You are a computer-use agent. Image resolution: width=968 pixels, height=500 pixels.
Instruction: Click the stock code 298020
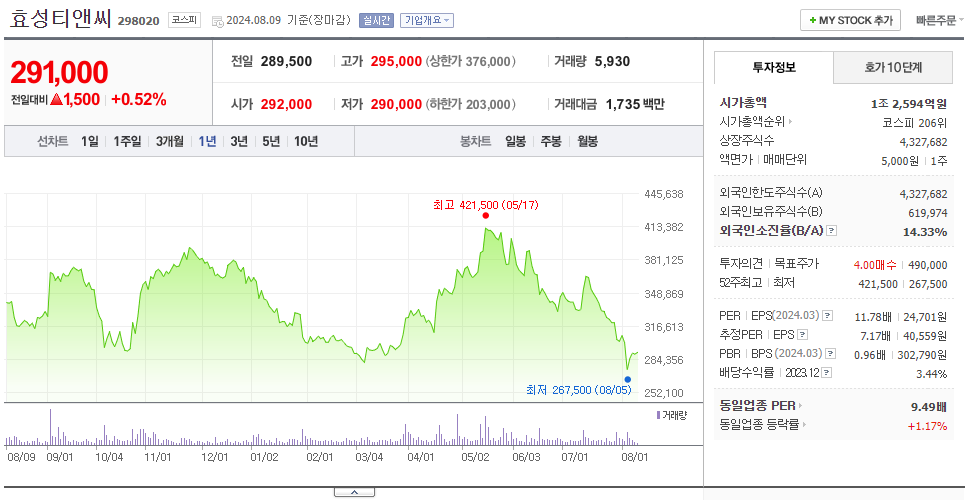137,21
